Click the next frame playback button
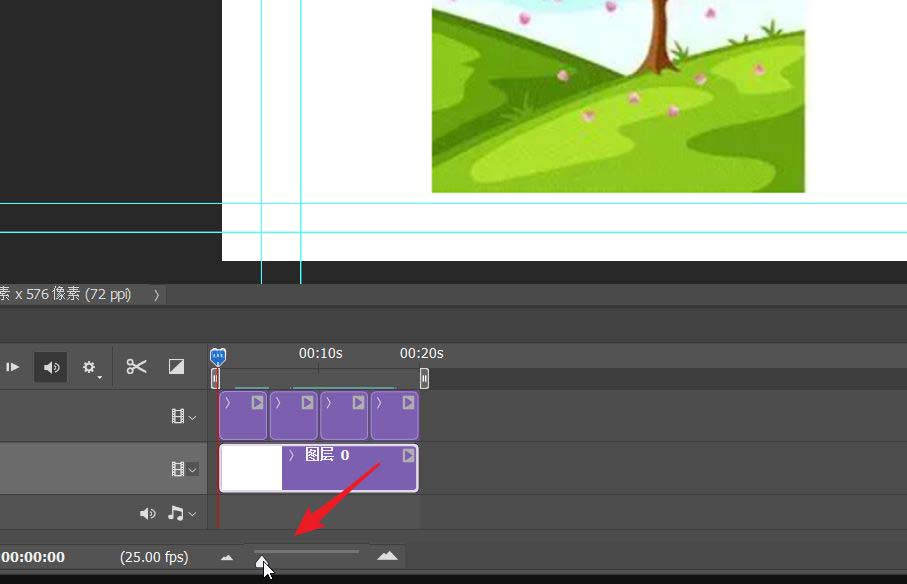The image size is (907, 584). pos(12,367)
